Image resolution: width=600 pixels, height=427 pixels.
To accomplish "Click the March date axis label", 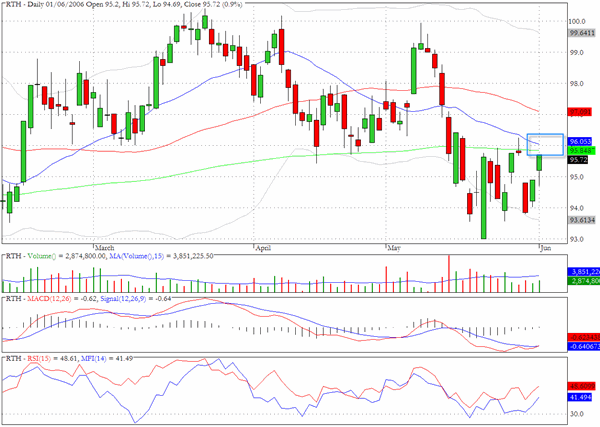I will click(x=104, y=248).
